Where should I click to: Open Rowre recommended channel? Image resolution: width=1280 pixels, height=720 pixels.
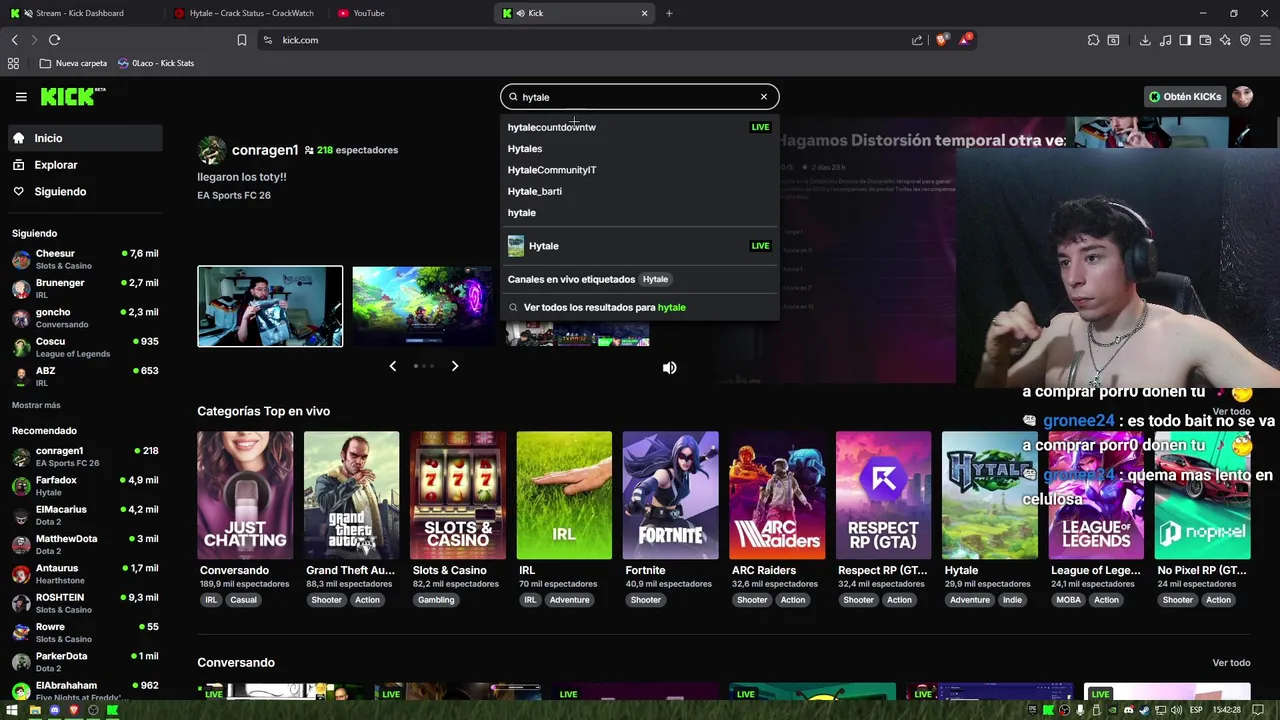(x=85, y=633)
